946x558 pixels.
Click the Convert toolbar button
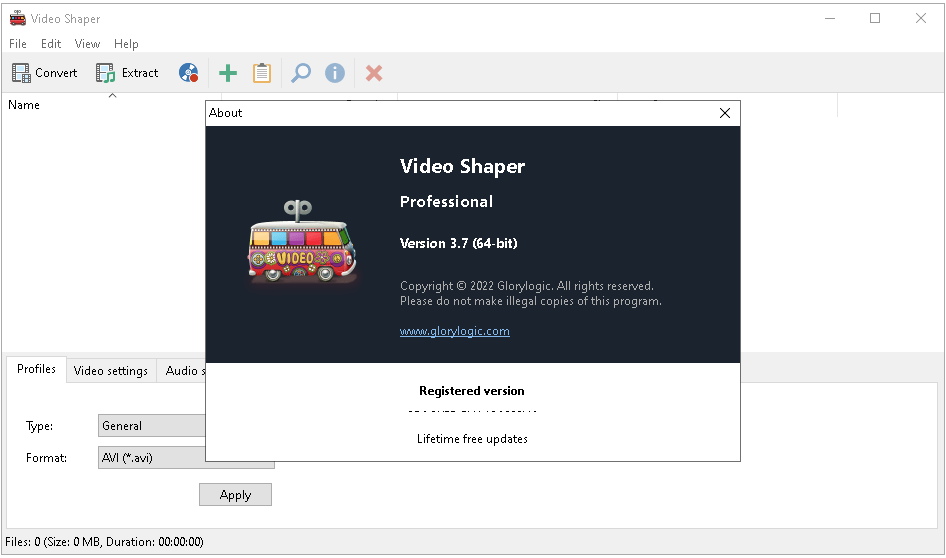(x=45, y=73)
